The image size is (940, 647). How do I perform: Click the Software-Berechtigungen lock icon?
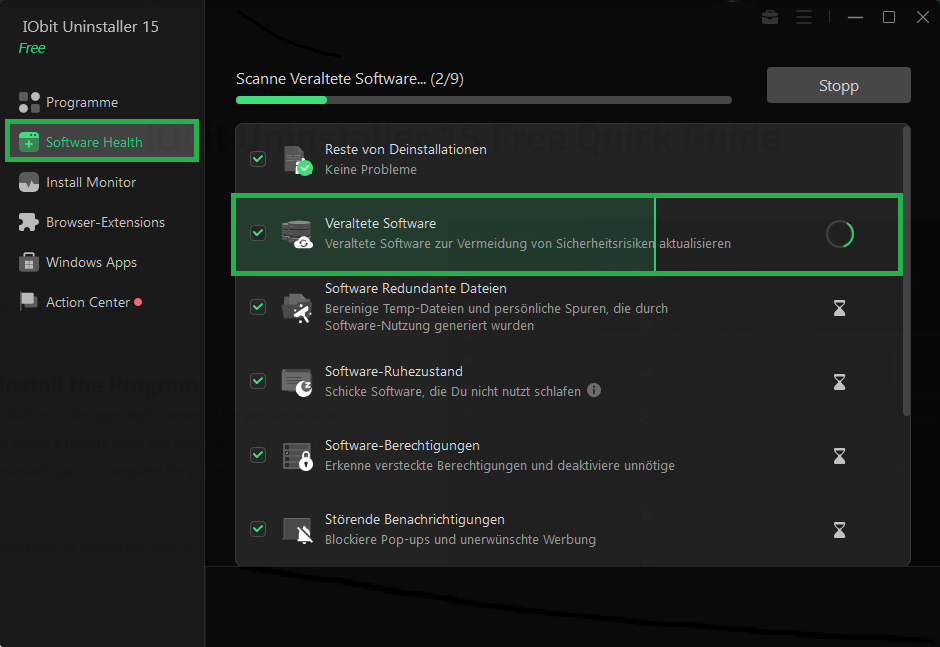click(x=297, y=456)
